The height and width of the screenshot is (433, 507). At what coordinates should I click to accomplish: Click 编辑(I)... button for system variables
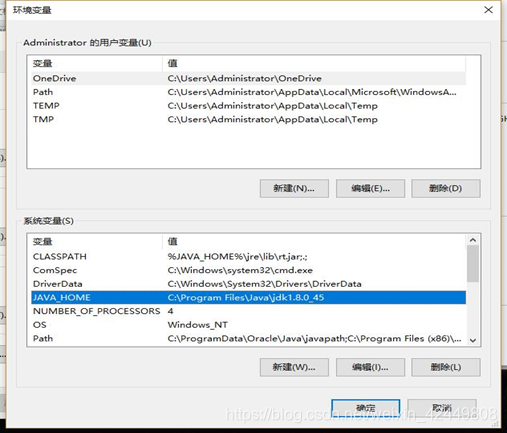(x=370, y=367)
